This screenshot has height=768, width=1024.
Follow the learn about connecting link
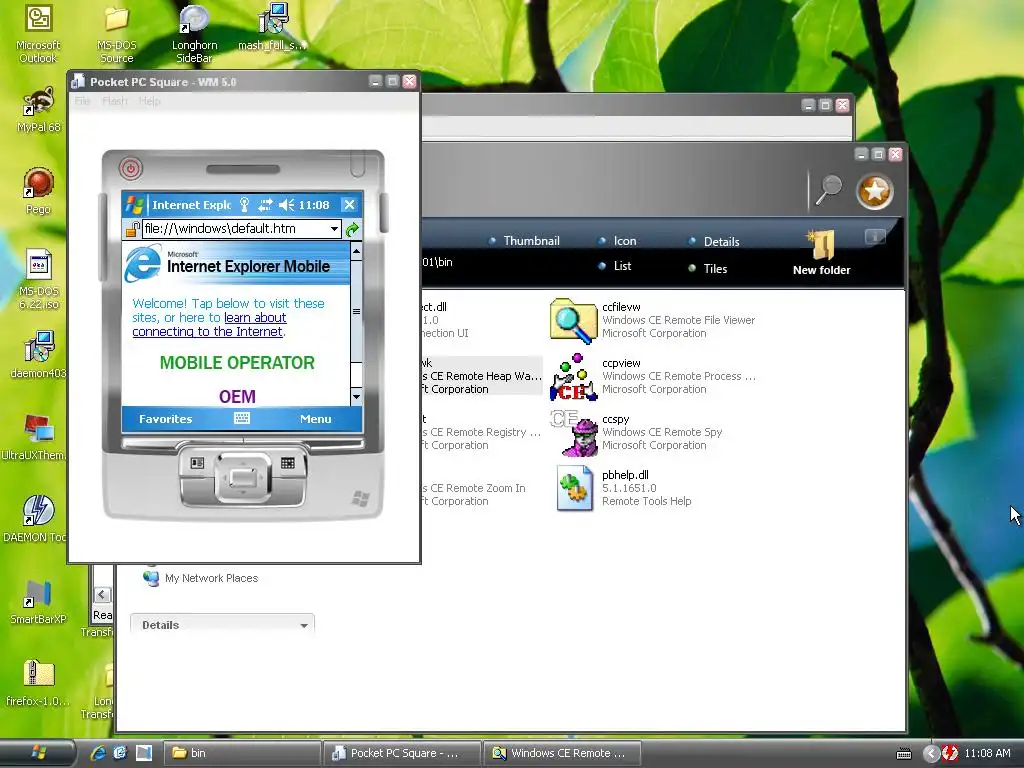pyautogui.click(x=210, y=325)
